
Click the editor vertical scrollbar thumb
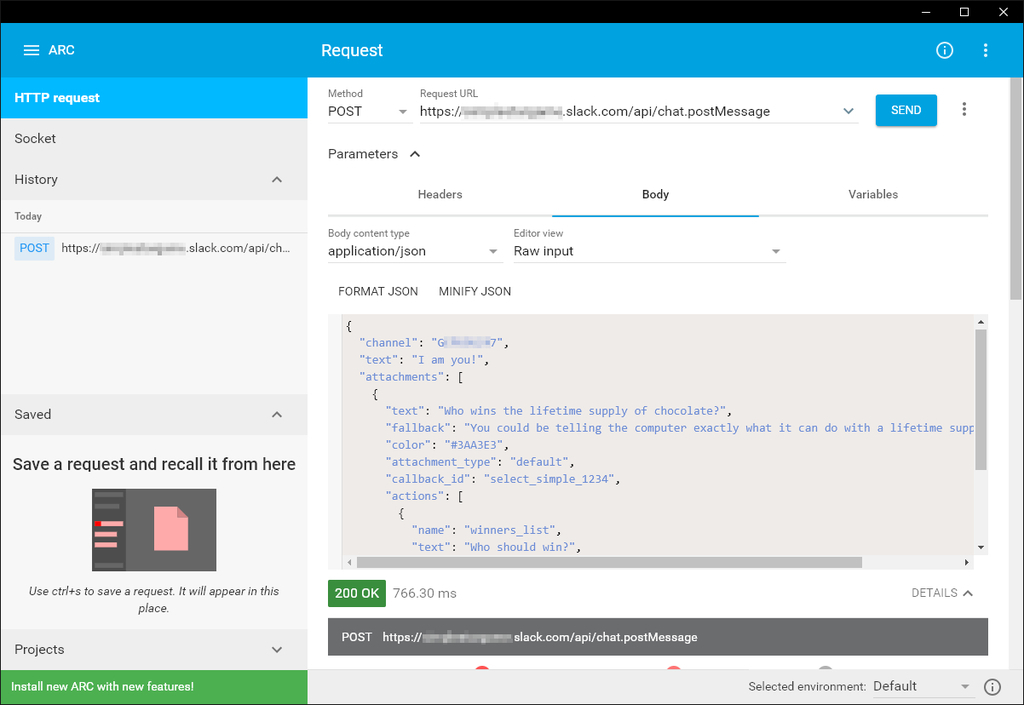click(980, 399)
